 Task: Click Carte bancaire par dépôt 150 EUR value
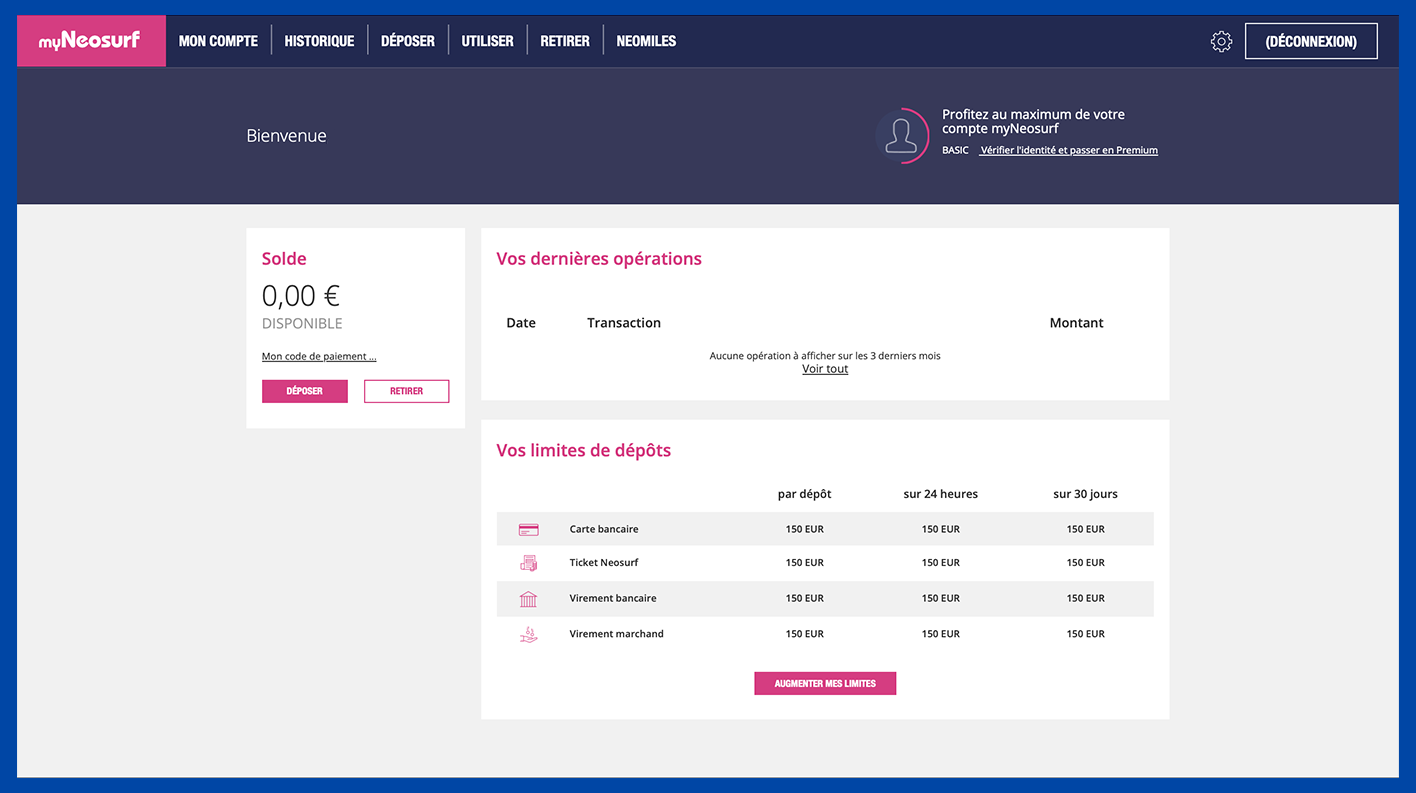coord(805,529)
